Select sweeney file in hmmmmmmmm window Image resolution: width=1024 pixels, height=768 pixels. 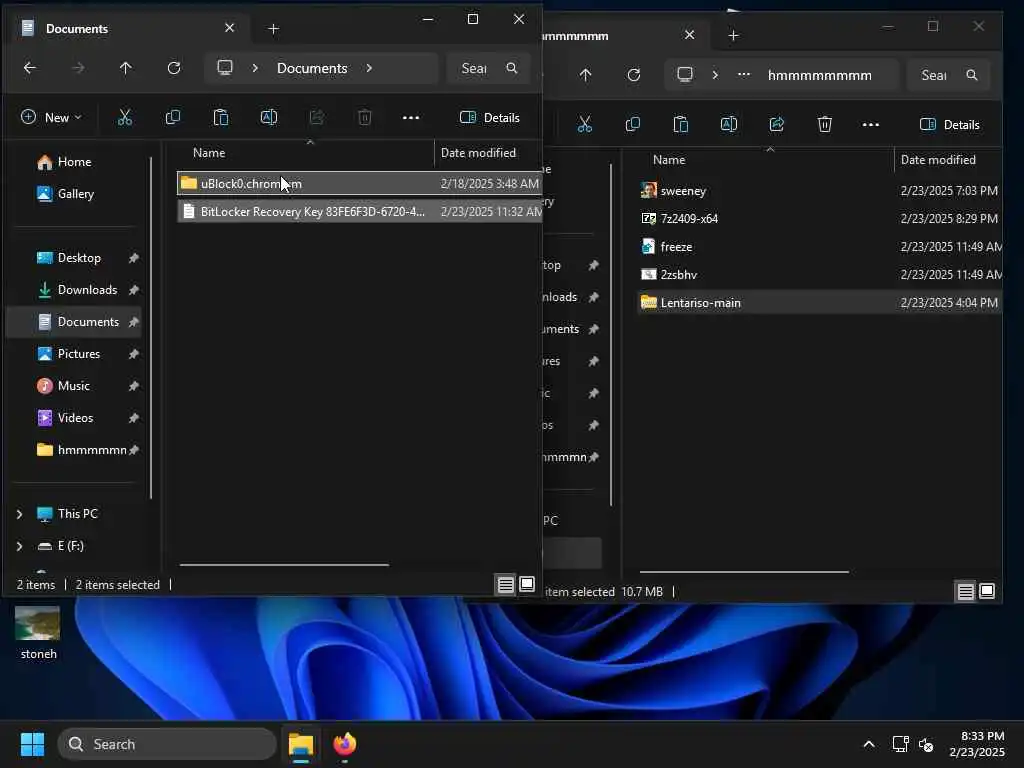[x=819, y=191]
